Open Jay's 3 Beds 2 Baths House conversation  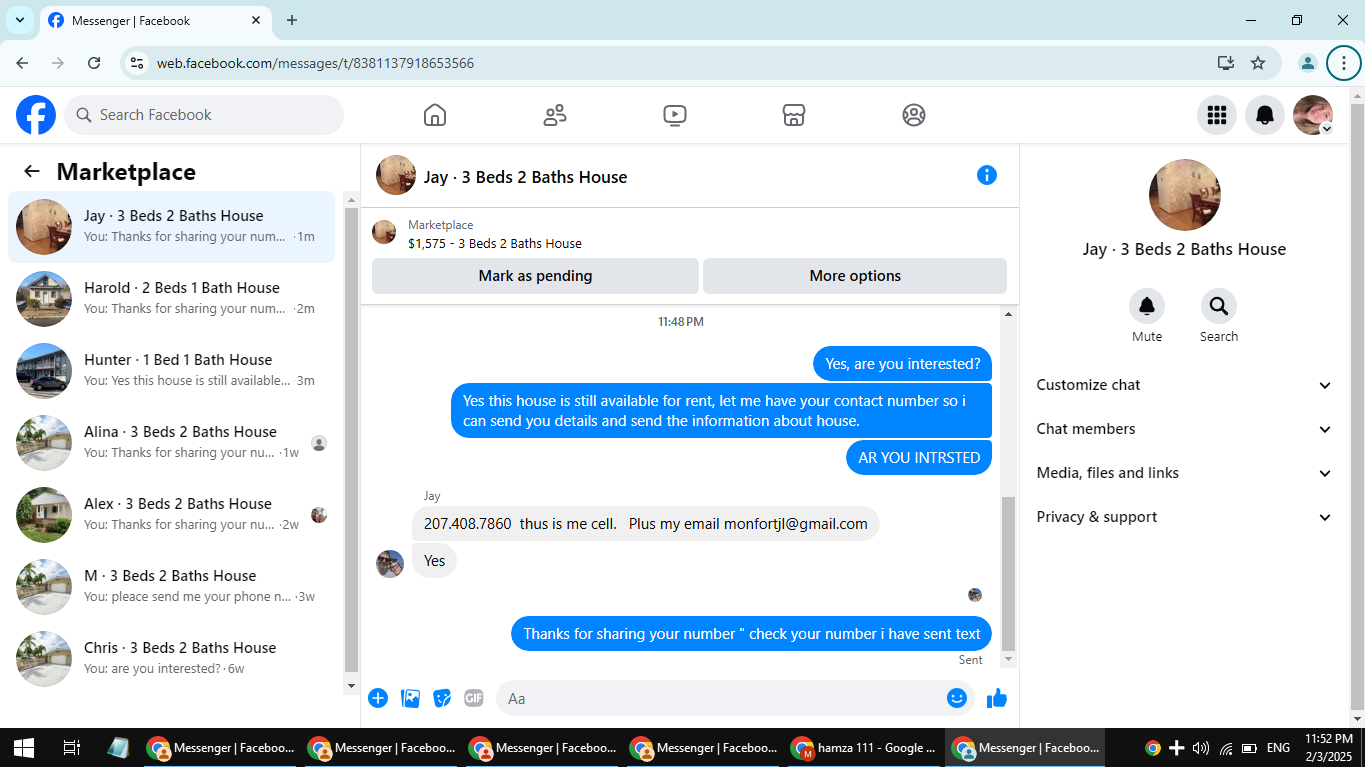tap(171, 227)
